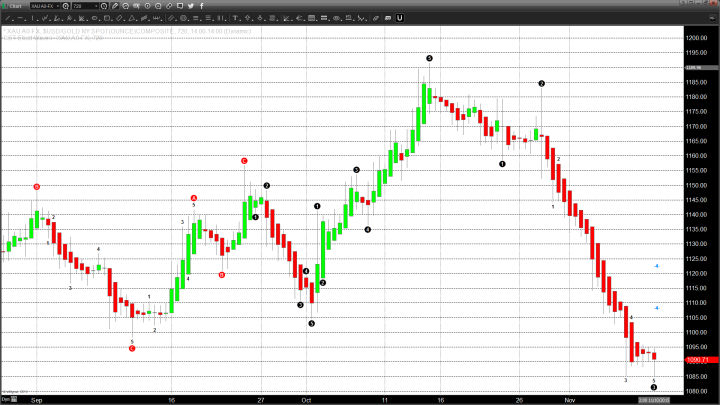The image size is (720, 405).
Task: Click the eraser-like icon beside speech bubble
Action: tap(375, 18)
